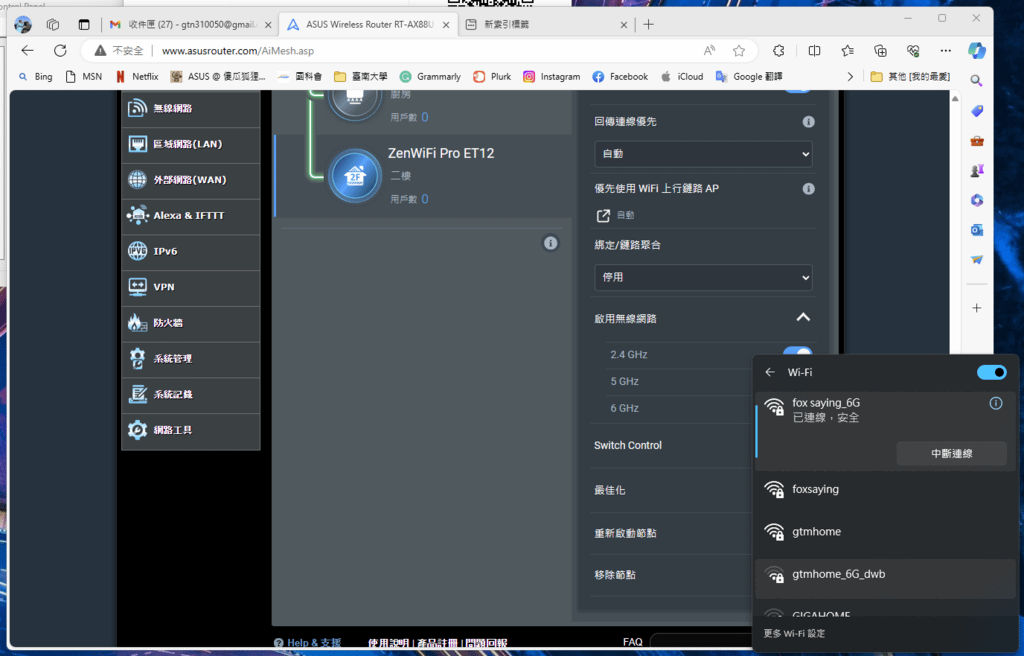Click the browser back arrow
Screen dimensions: 1024x656
pyautogui.click(x=27, y=50)
